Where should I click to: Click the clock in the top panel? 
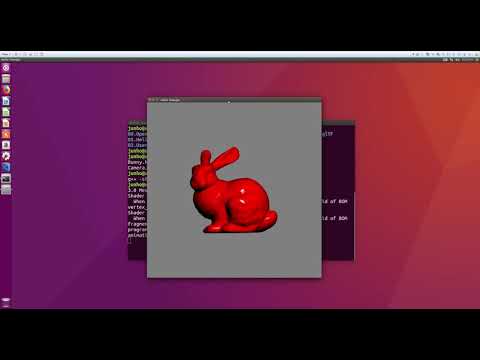pyautogui.click(x=467, y=60)
